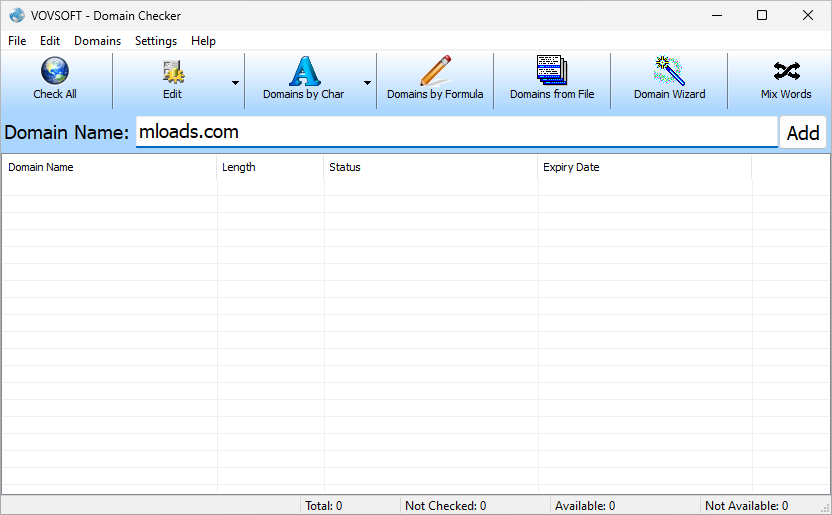
Task: Focus the Domain Name input field
Action: tap(457, 132)
